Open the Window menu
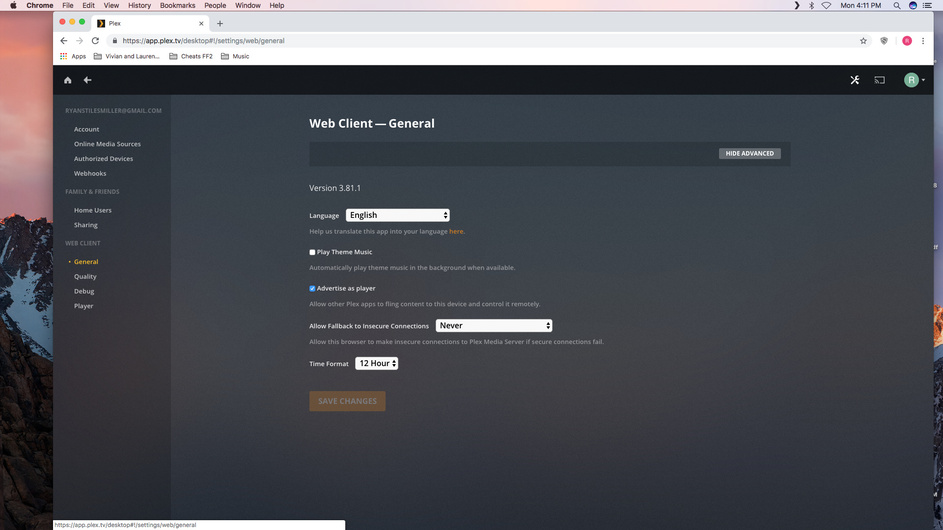 pos(248,5)
